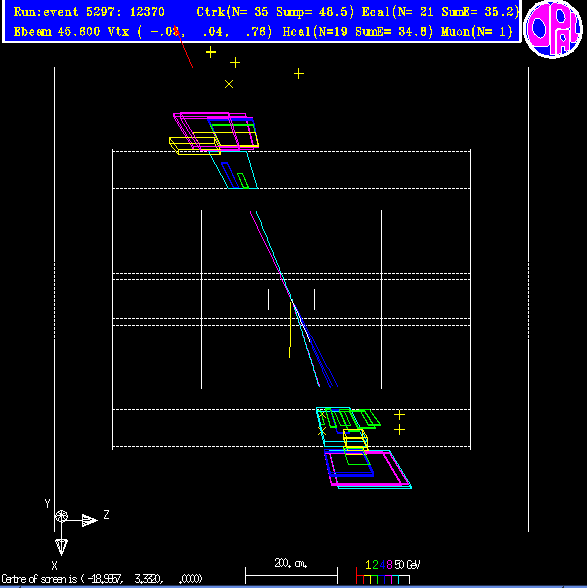Click the rightmost yellow plus marker at top
The width and height of the screenshot is (587, 588).
[x=299, y=74]
